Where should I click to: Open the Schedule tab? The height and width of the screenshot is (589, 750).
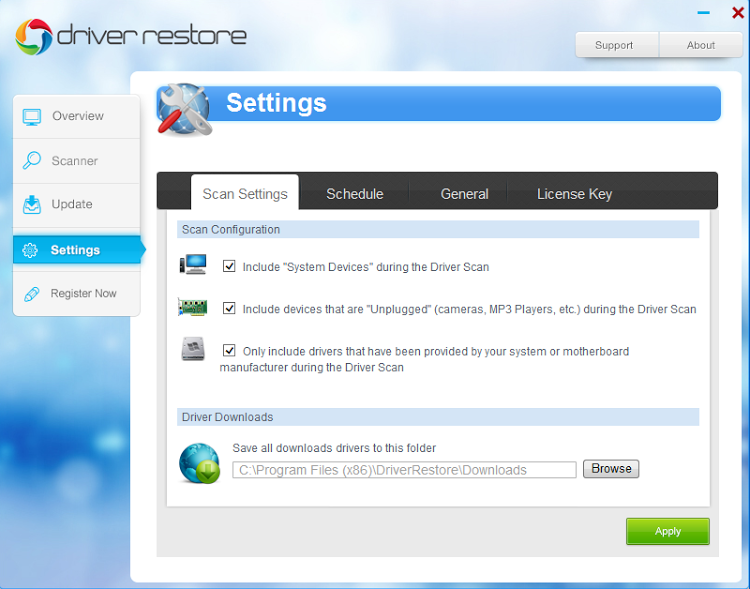point(354,194)
